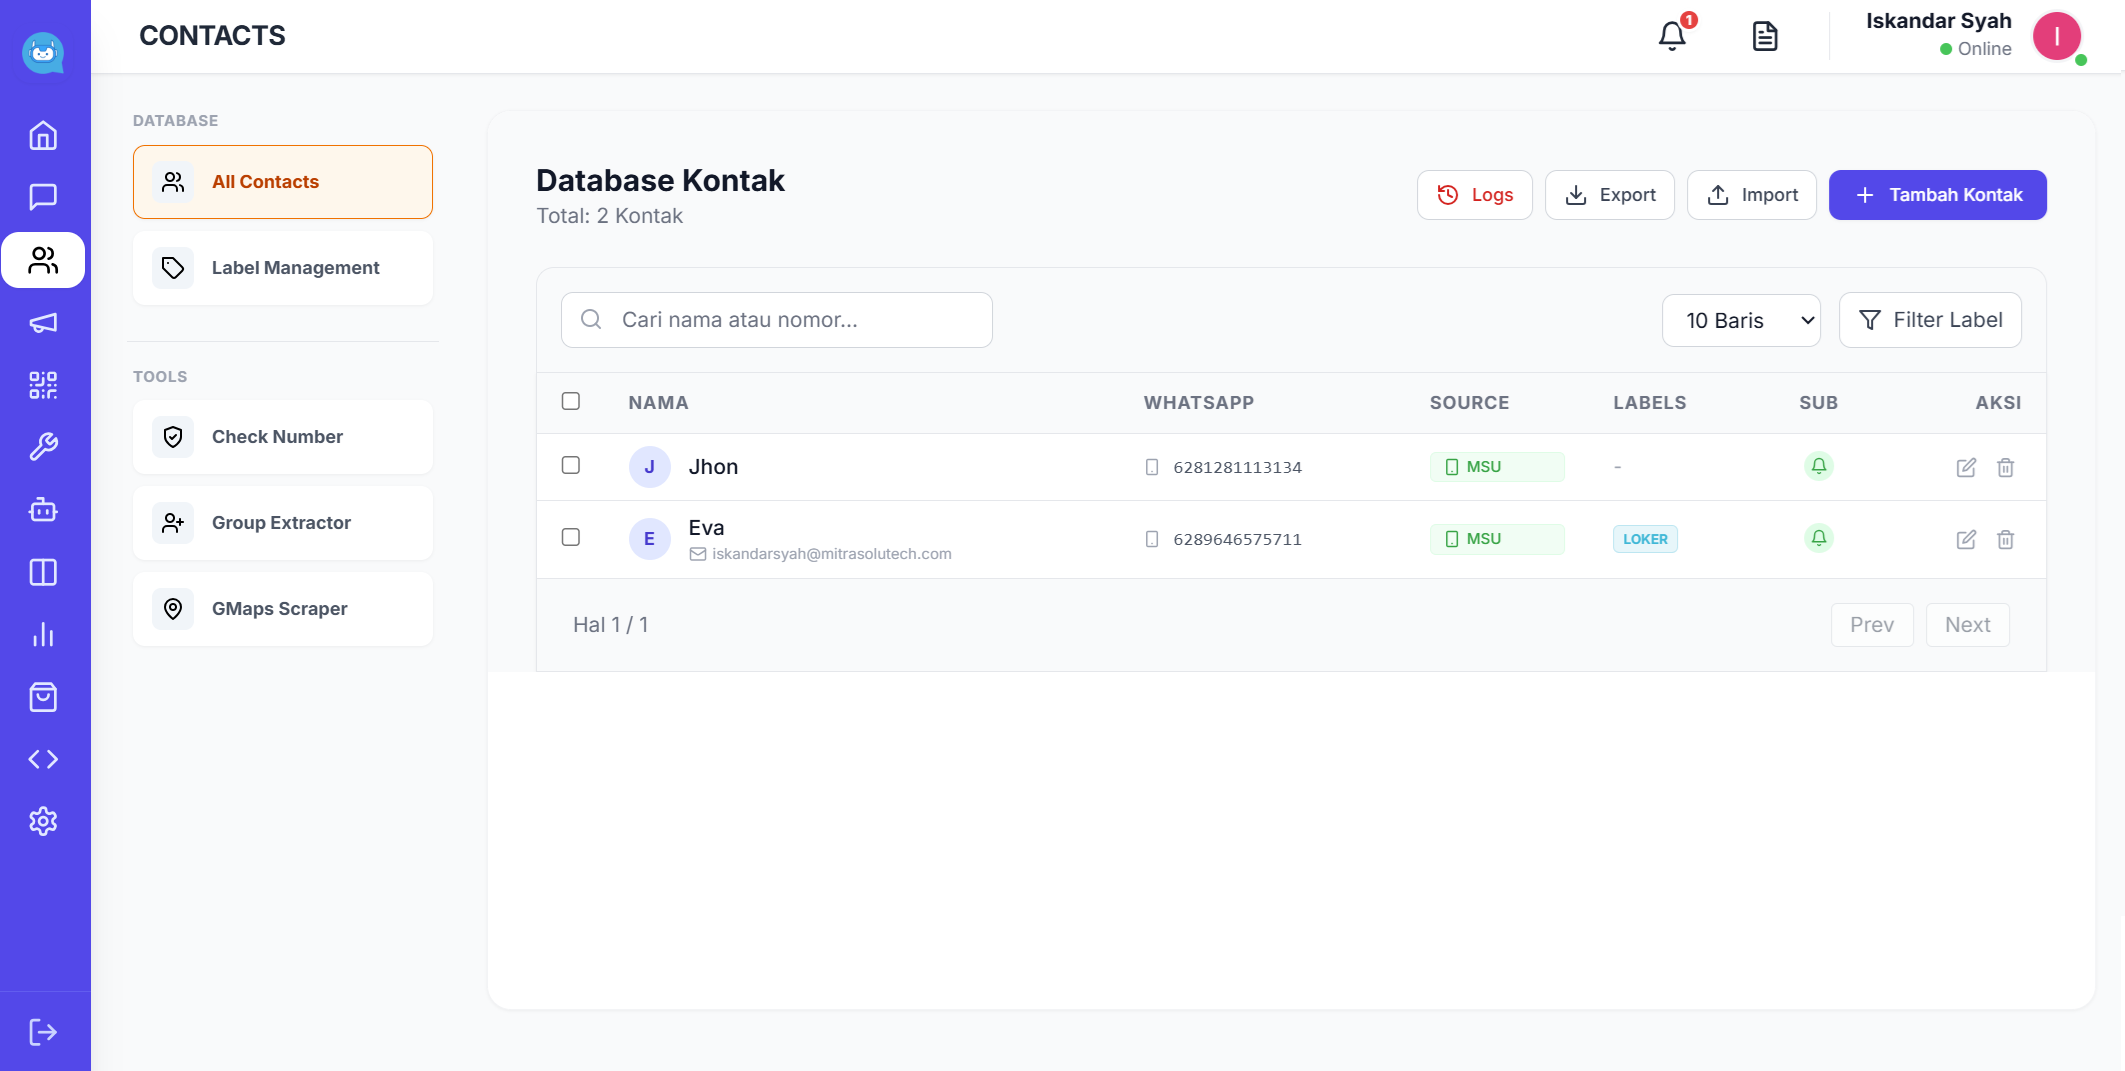Open the settings gear sidebar icon
The image size is (2125, 1071).
[x=43, y=821]
